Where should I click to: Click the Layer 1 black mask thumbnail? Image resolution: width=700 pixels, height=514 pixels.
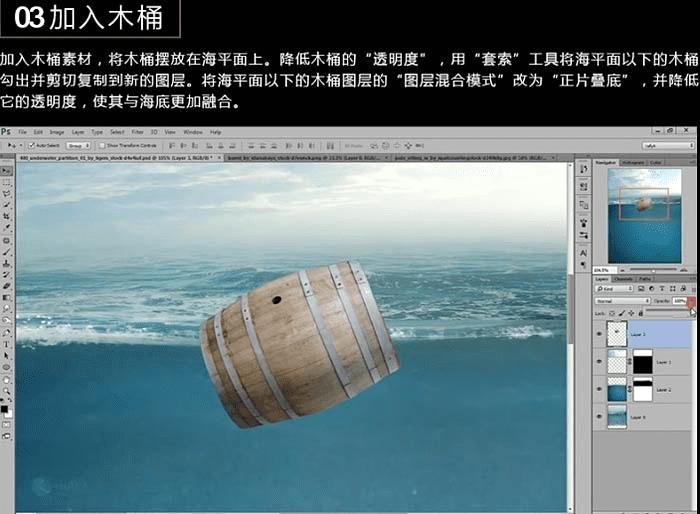(643, 362)
